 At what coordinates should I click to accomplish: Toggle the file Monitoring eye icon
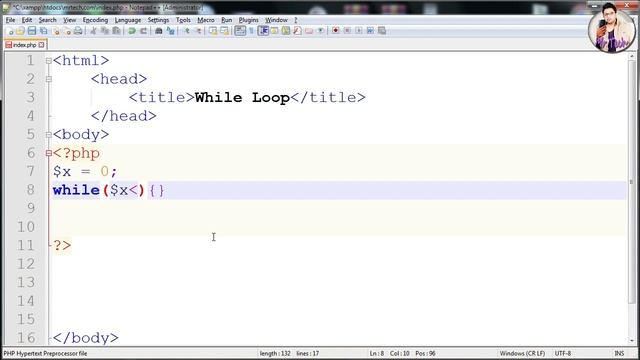pos(321,31)
